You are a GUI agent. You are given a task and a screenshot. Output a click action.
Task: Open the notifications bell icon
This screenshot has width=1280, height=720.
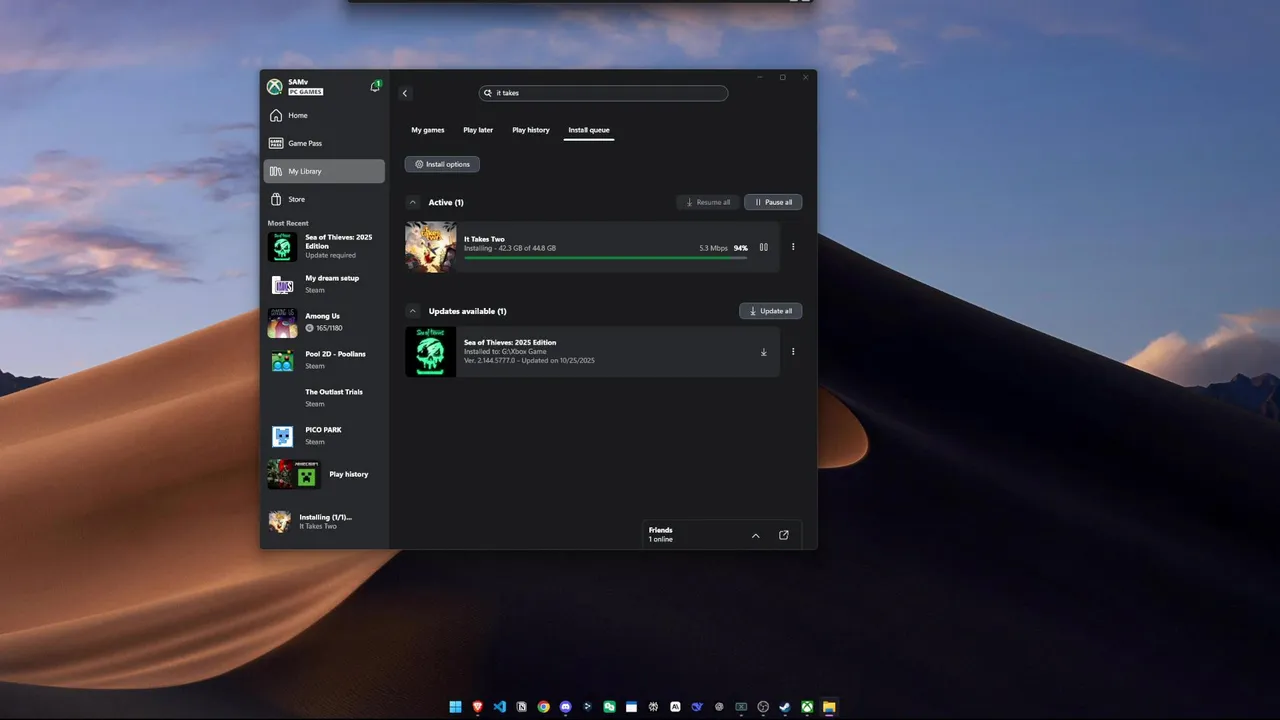click(375, 87)
